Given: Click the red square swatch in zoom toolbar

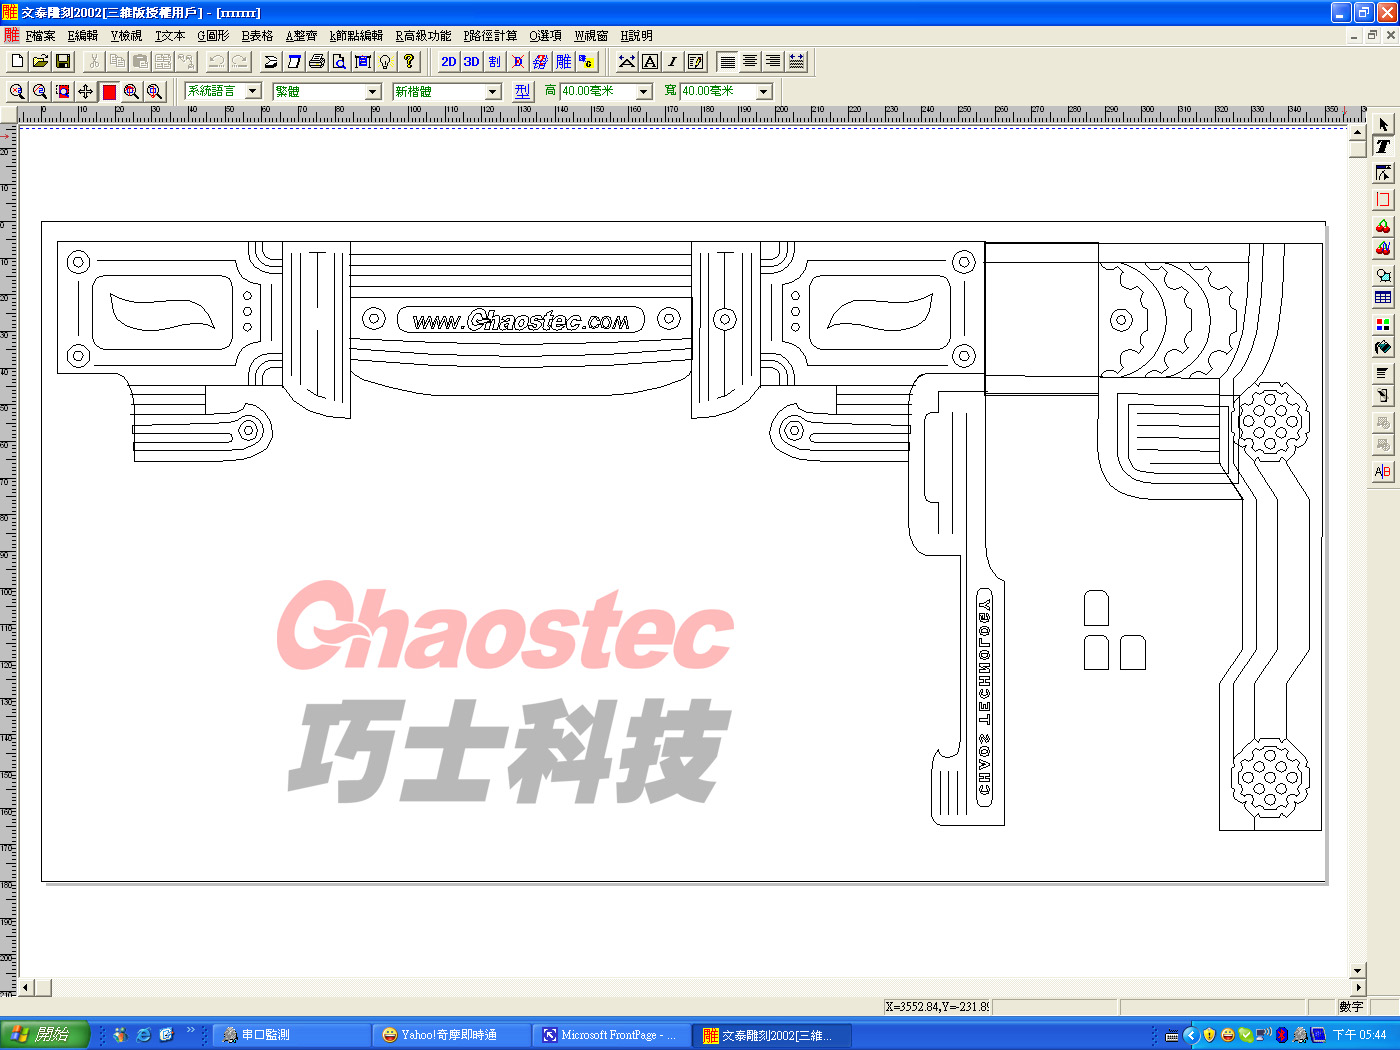Looking at the screenshot, I should click(x=109, y=92).
